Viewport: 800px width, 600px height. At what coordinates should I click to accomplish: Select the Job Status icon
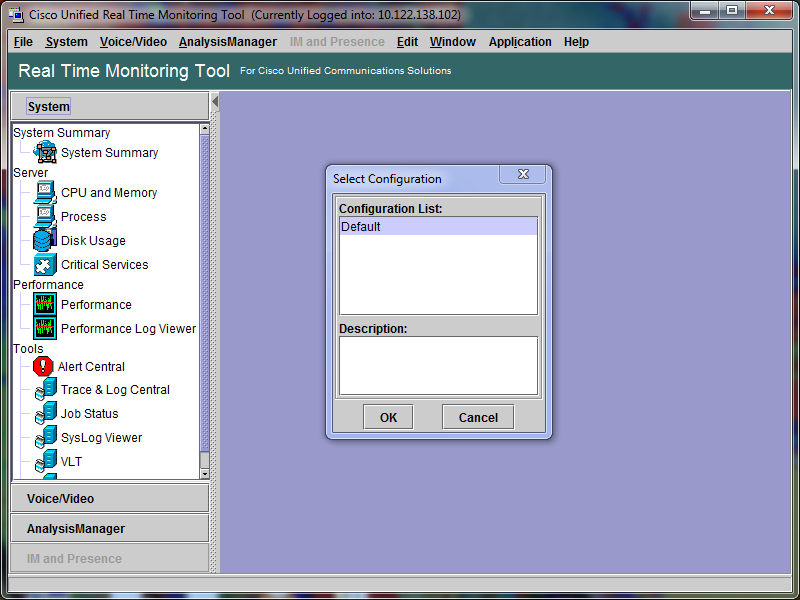point(46,413)
